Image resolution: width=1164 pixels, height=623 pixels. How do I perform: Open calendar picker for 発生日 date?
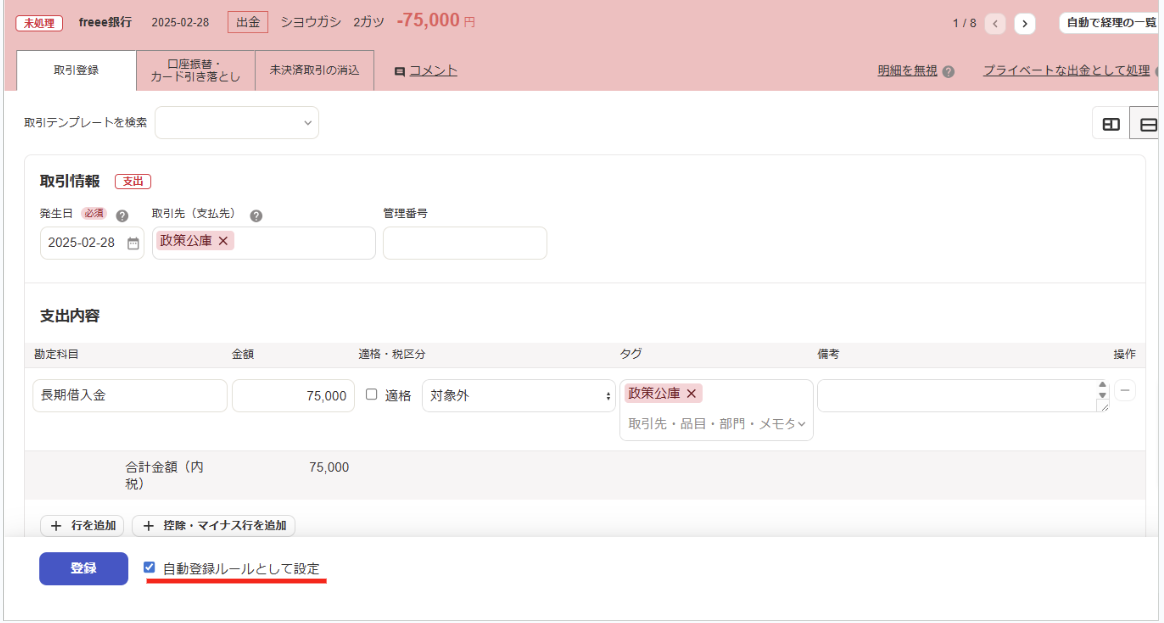[x=133, y=243]
